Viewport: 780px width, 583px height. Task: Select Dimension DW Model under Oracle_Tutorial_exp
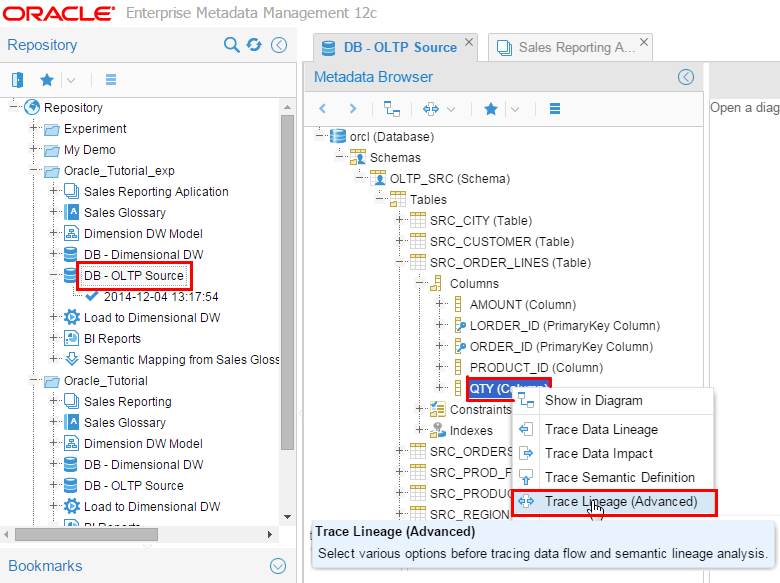click(143, 234)
